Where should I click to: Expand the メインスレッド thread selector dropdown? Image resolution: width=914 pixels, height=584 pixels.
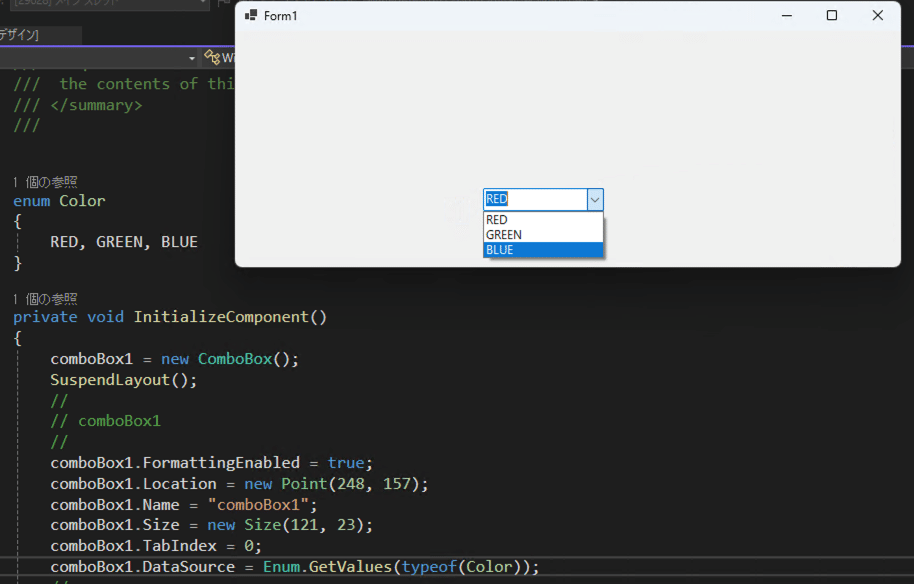pyautogui.click(x=205, y=4)
